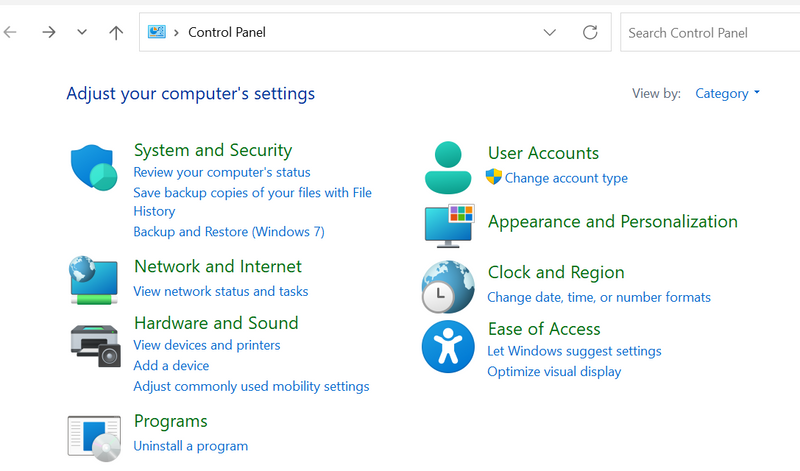Go up one folder level

(x=116, y=32)
